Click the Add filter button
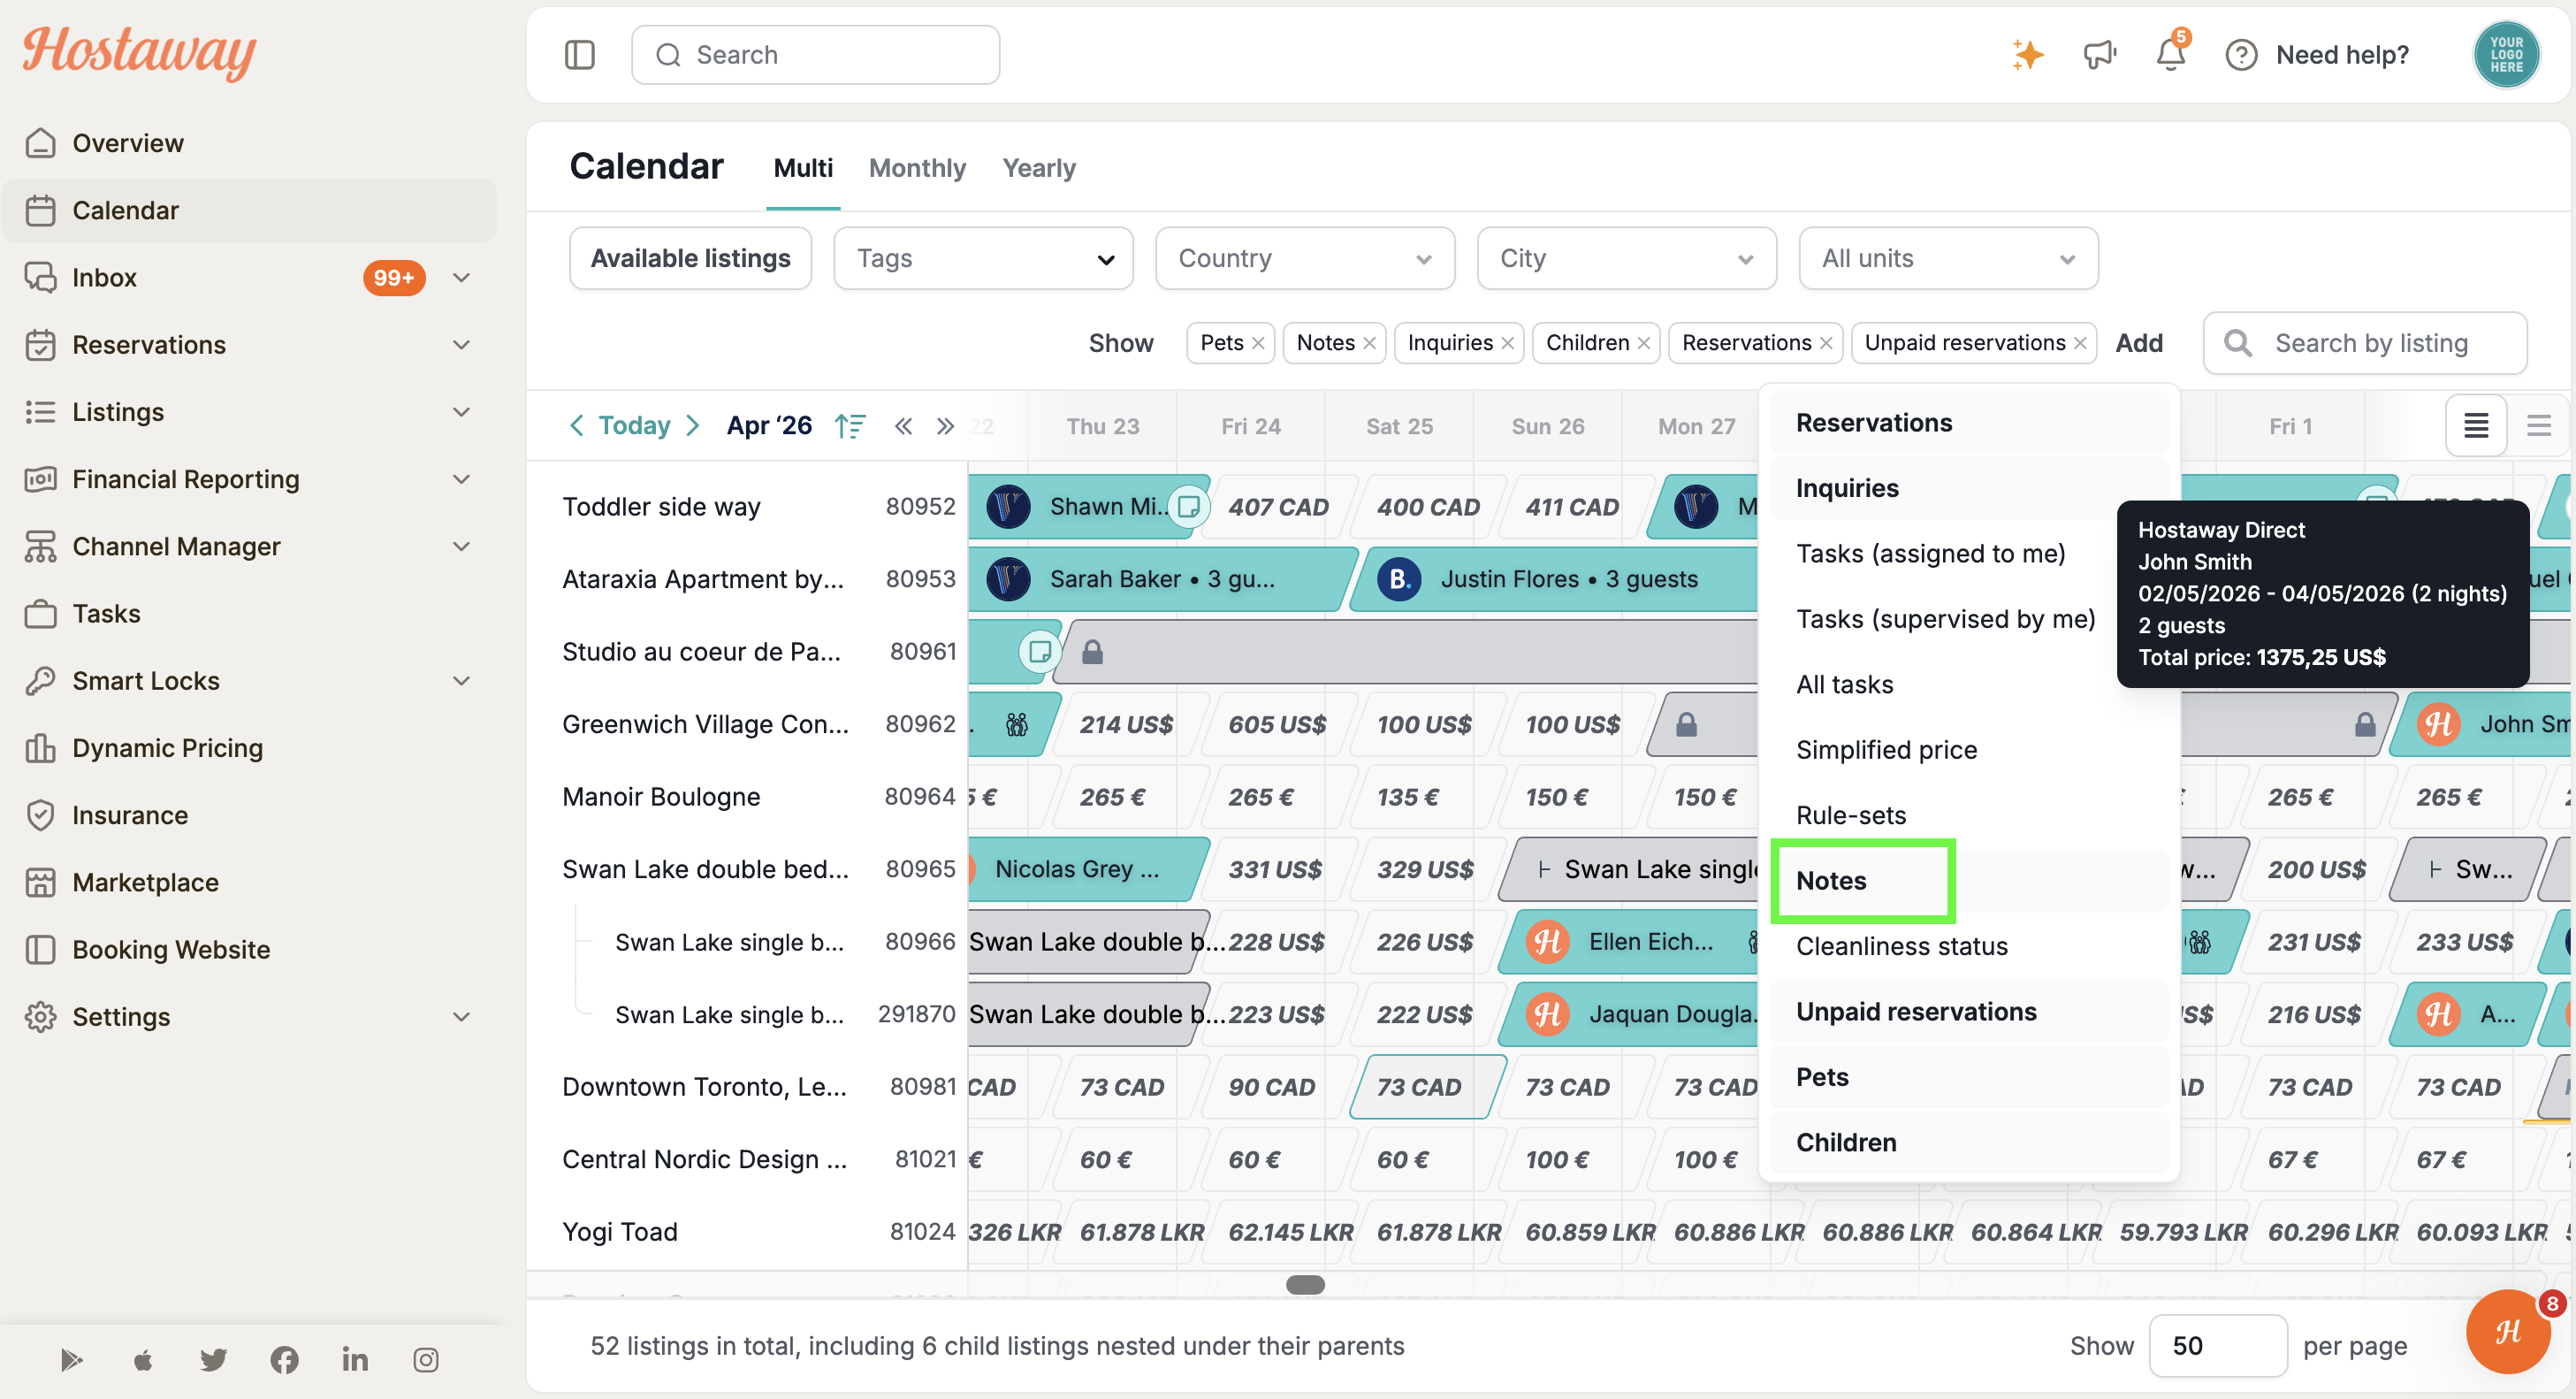Screen dimensions: 2576x1399 pyautogui.click(x=2138, y=343)
